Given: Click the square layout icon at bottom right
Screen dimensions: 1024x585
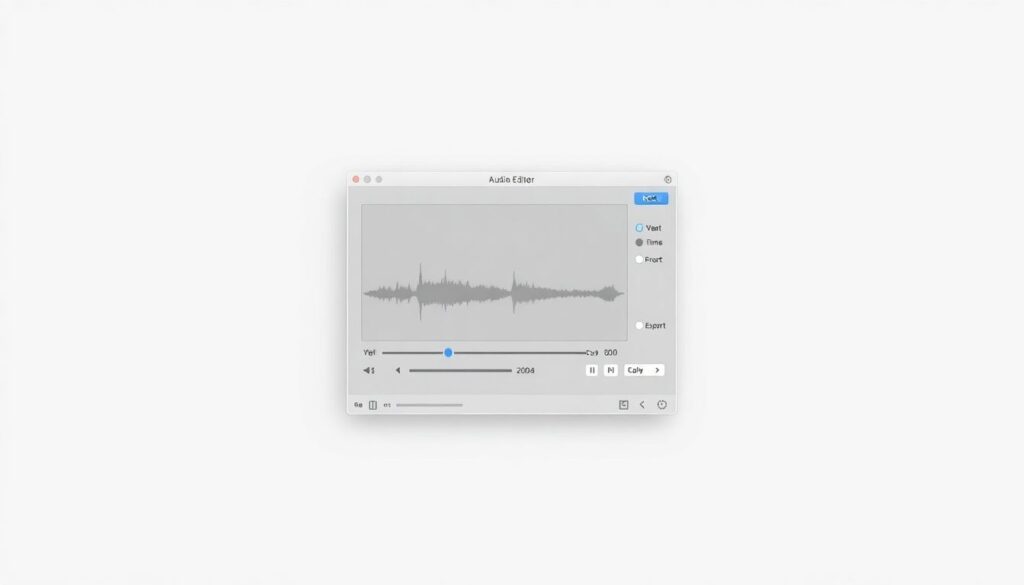Looking at the screenshot, I should pyautogui.click(x=623, y=405).
